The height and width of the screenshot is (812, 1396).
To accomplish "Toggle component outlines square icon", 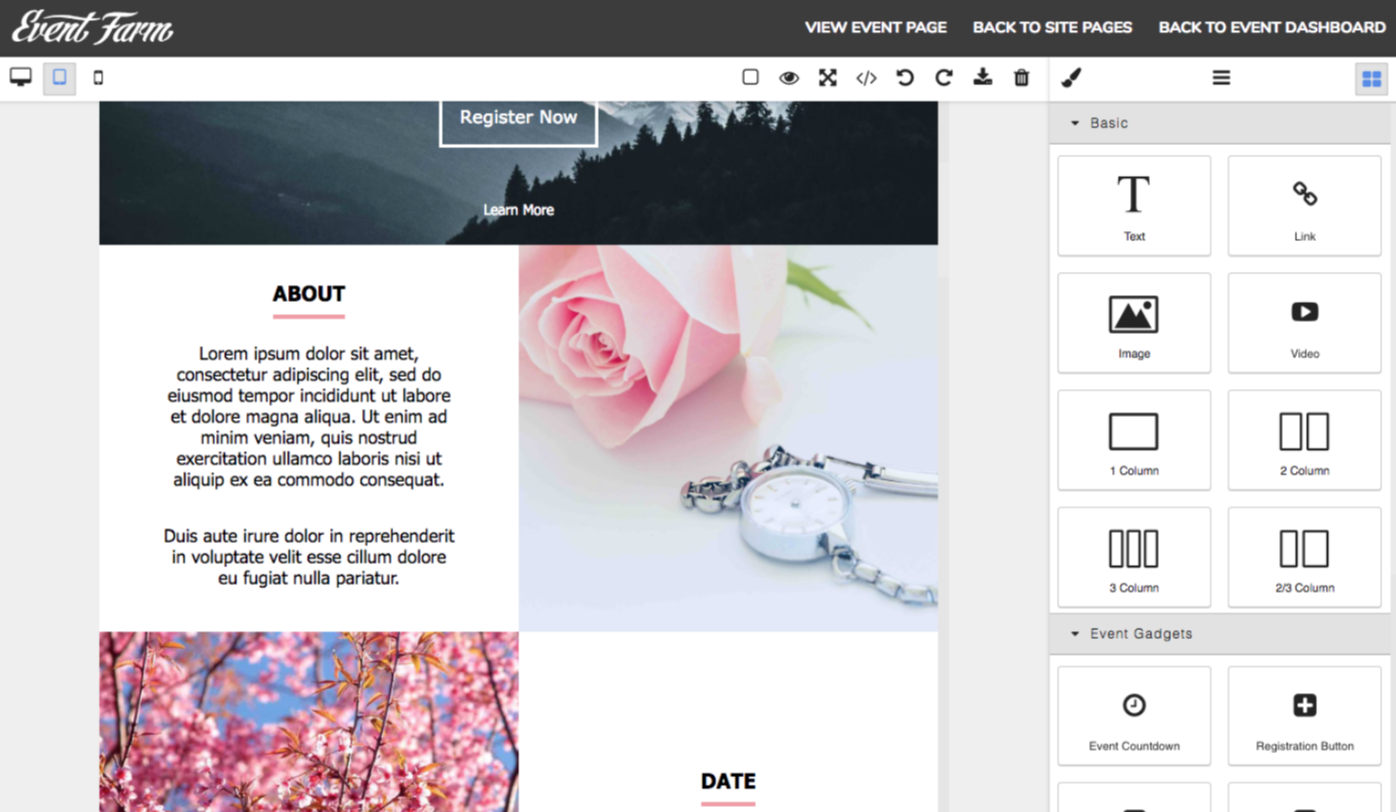I will coord(750,77).
